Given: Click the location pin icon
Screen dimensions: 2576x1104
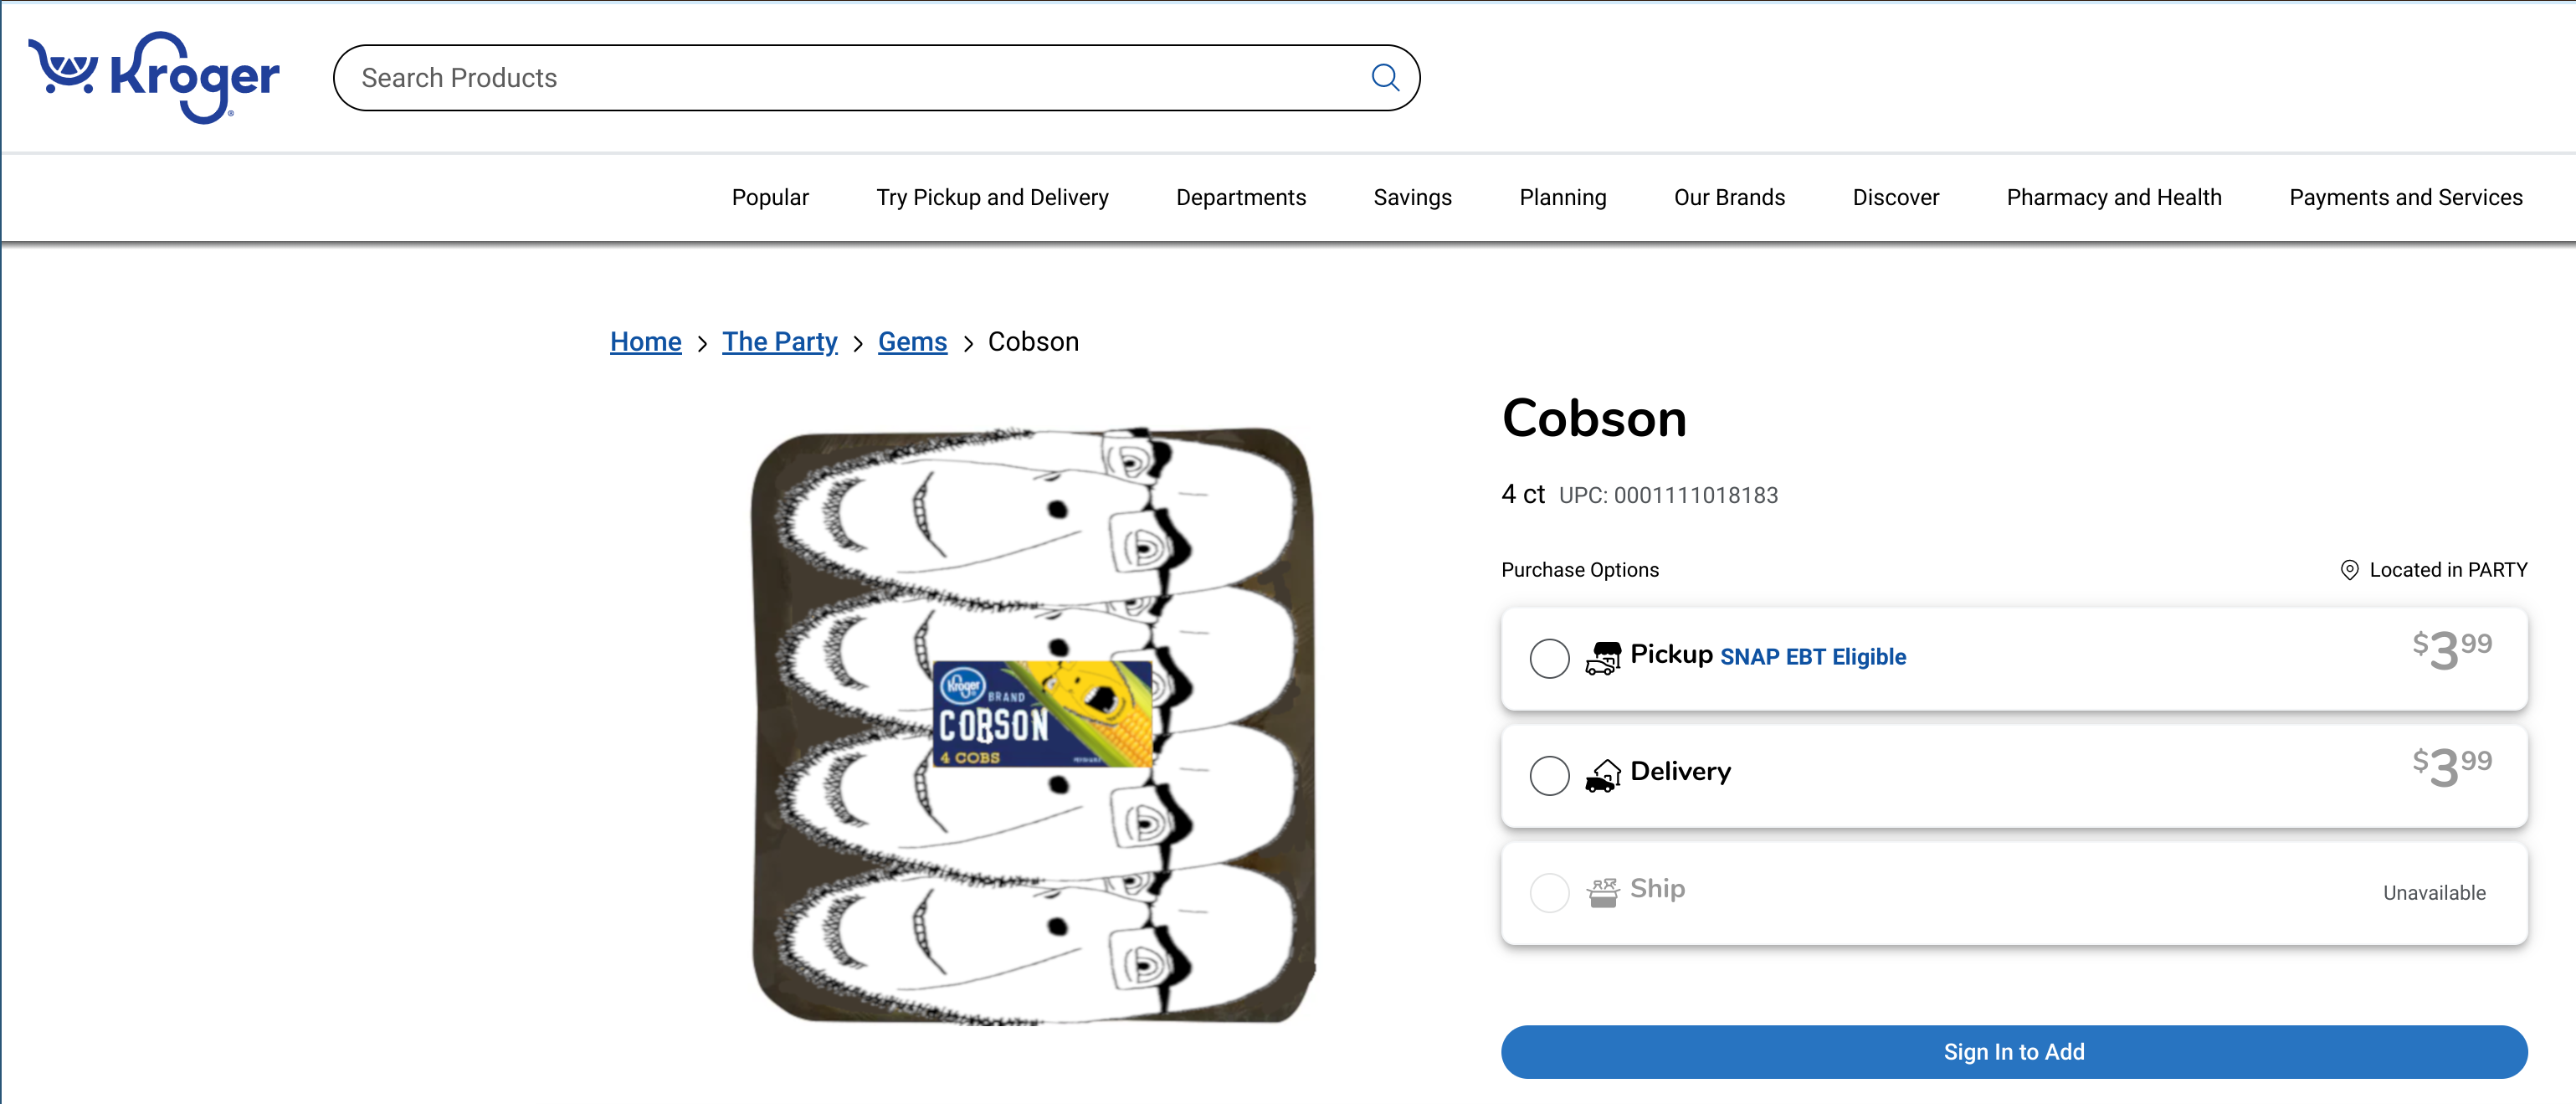Looking at the screenshot, I should (x=2349, y=570).
